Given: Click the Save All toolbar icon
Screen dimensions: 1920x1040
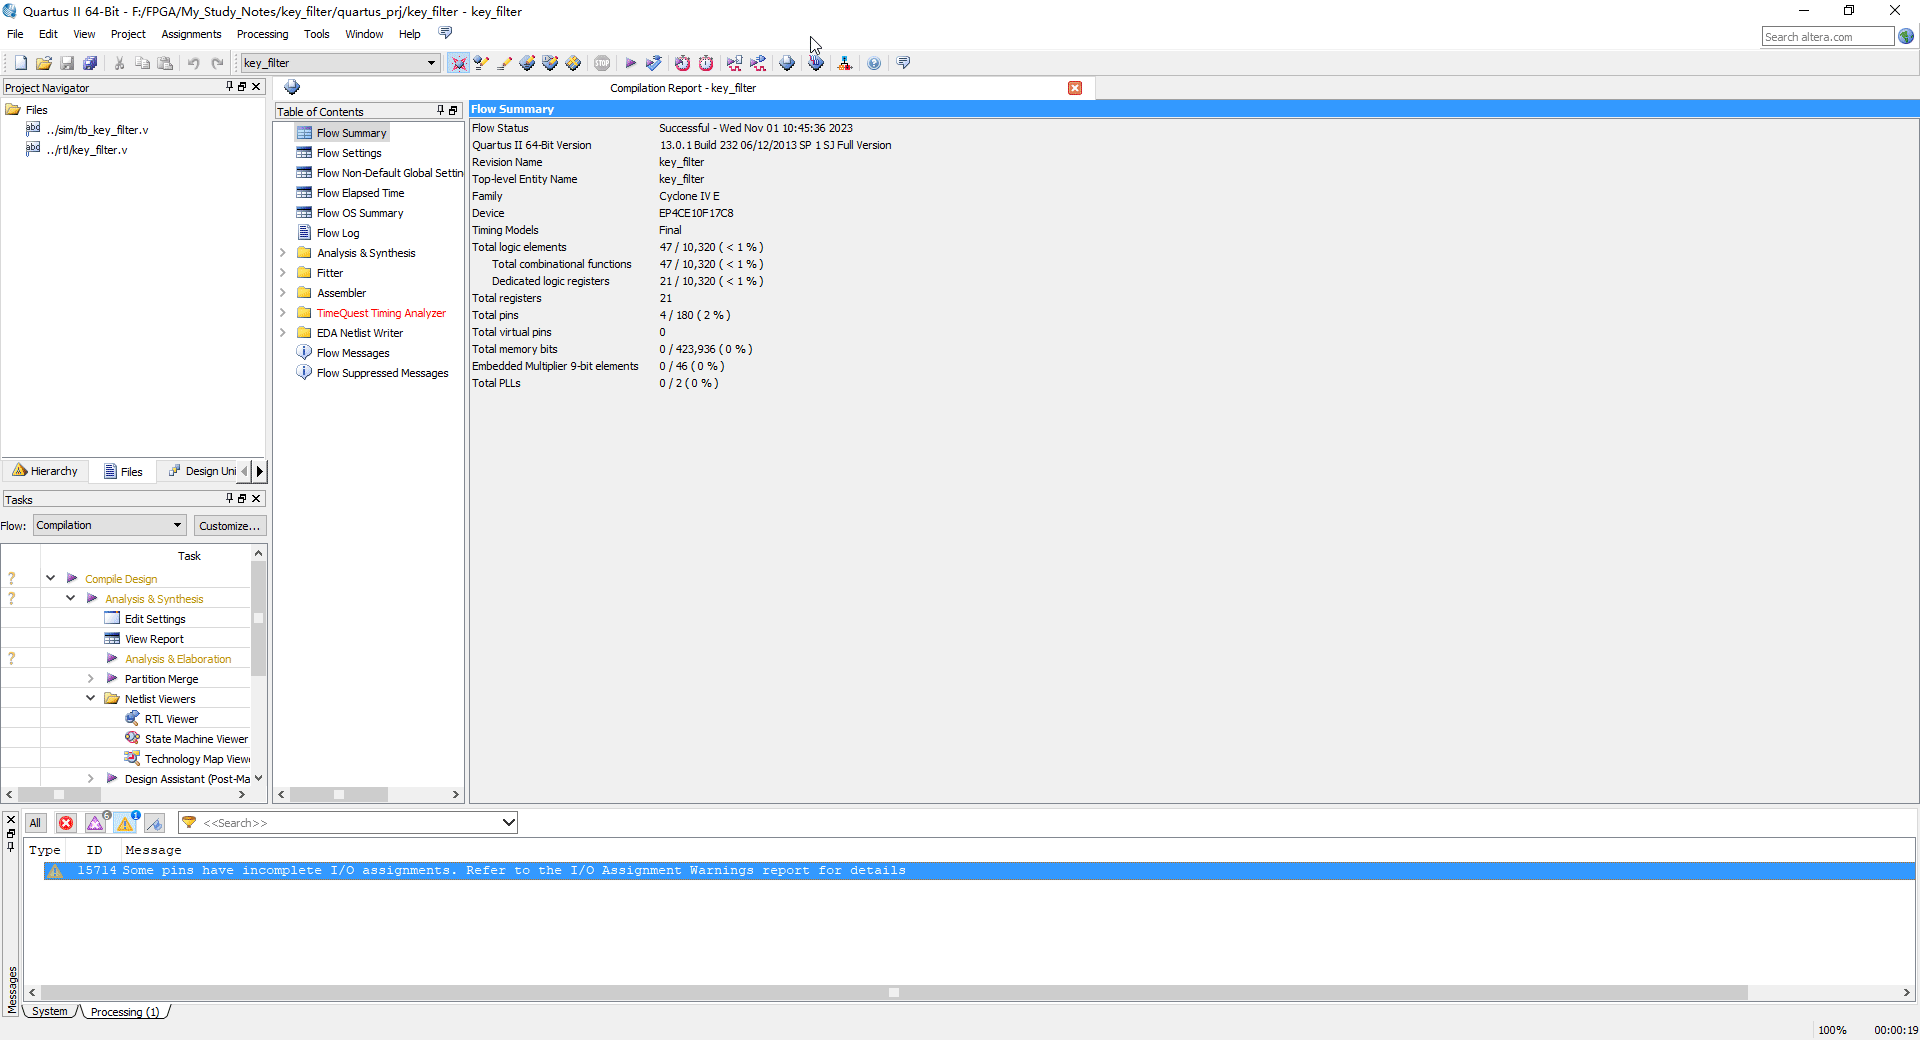Looking at the screenshot, I should pyautogui.click(x=90, y=63).
